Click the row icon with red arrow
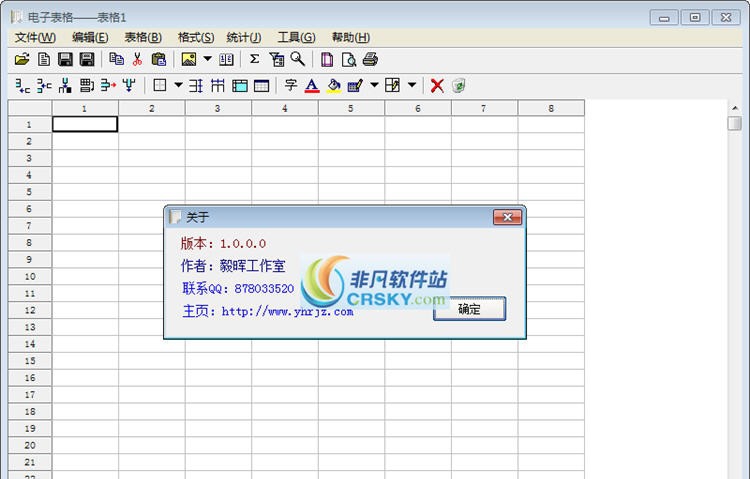 click(108, 86)
